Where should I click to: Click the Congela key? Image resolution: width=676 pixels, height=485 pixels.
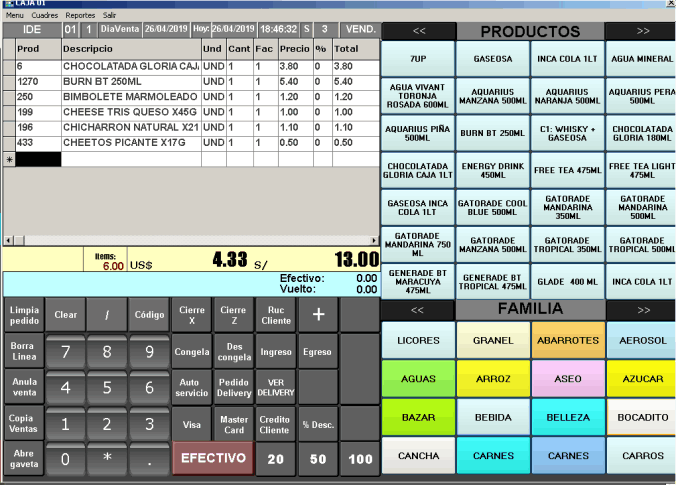pyautogui.click(x=192, y=352)
